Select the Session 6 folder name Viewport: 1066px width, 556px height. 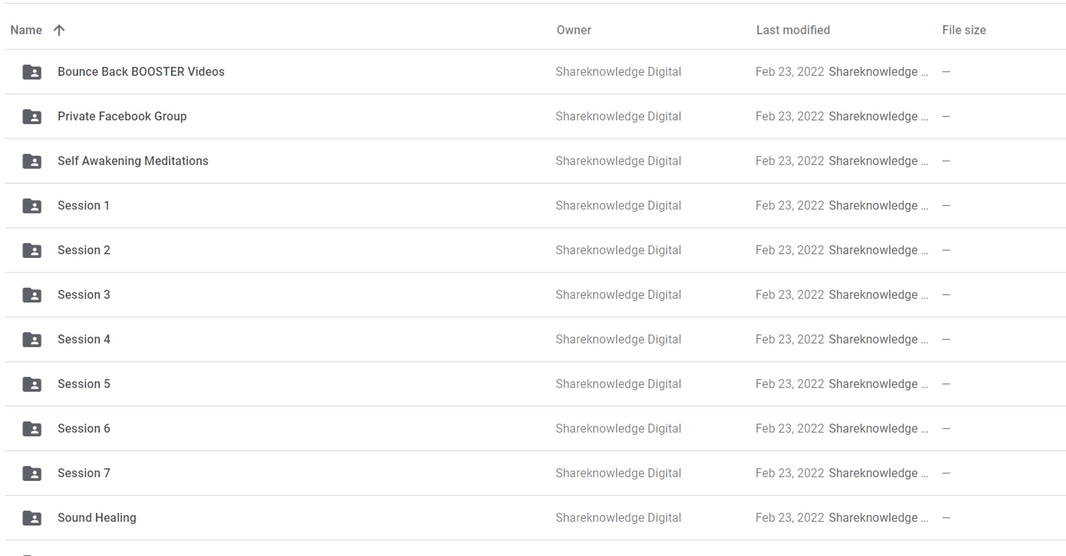(84, 428)
